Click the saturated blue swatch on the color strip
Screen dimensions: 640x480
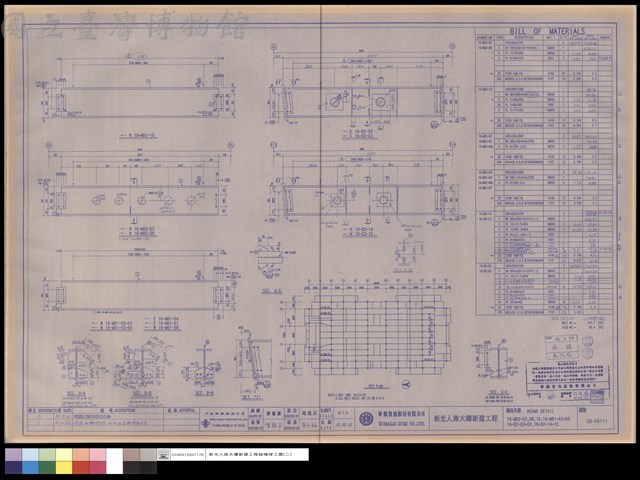tap(30, 468)
